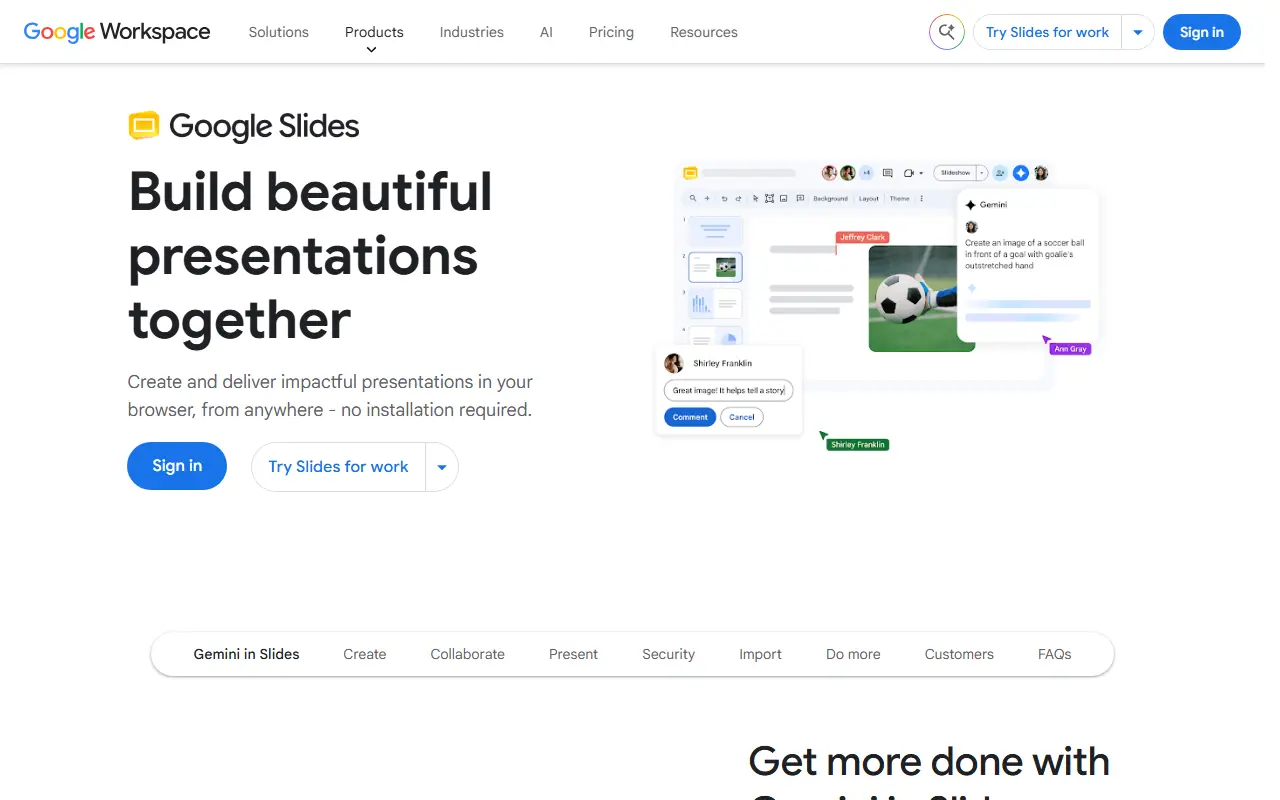Go to the Customers section

coord(959,654)
